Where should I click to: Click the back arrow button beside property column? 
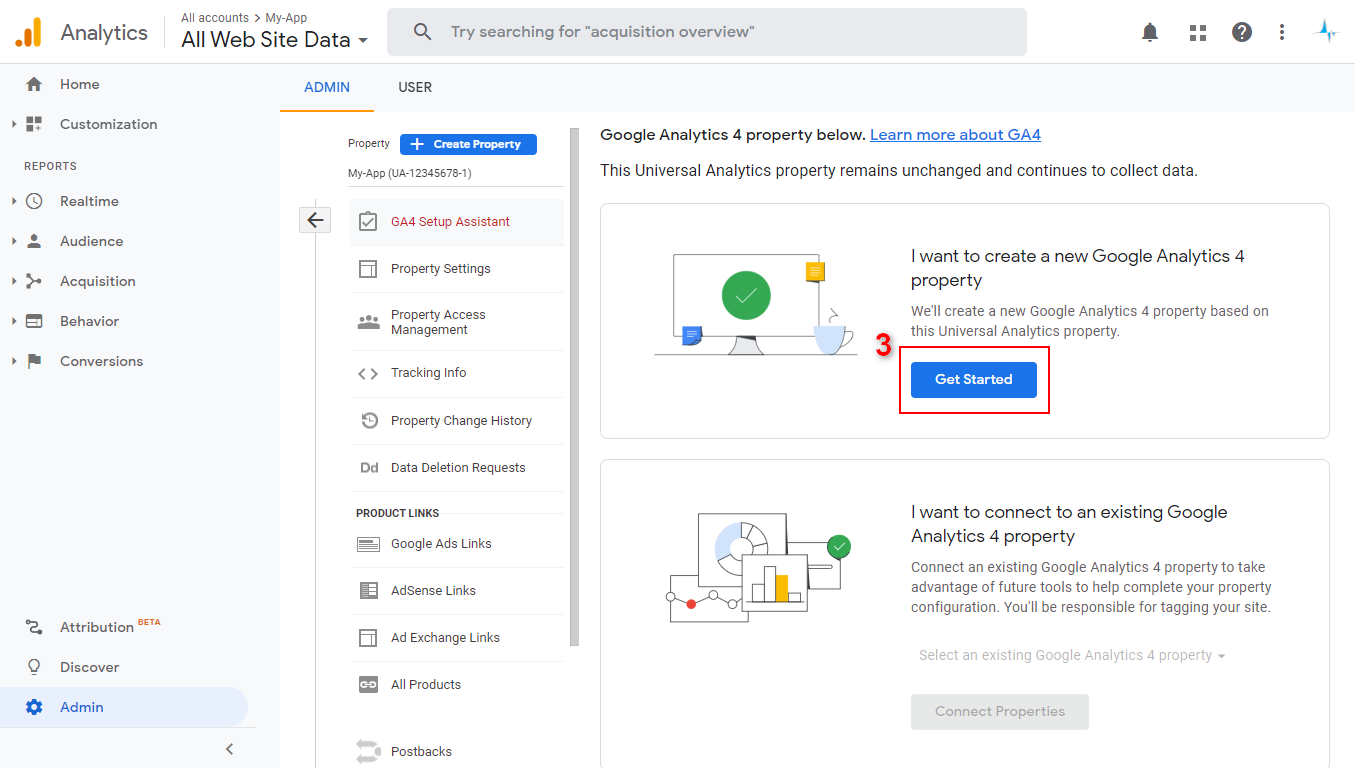315,220
